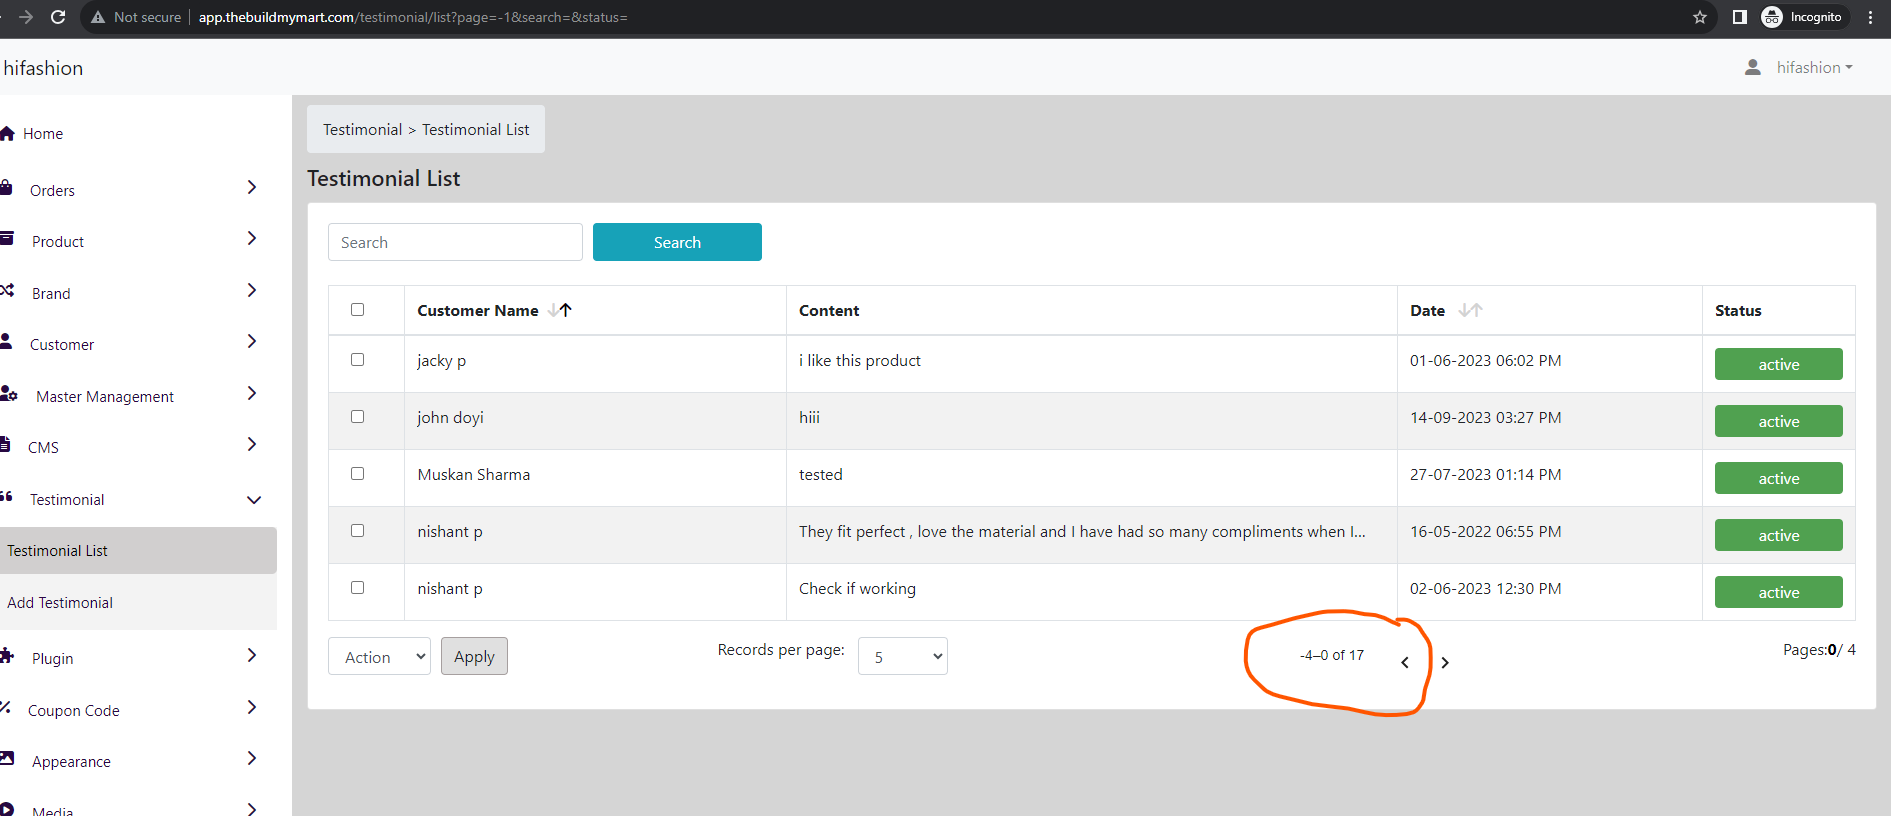Click active status in 16-05-2022 row
This screenshot has width=1891, height=816.
1778,535
